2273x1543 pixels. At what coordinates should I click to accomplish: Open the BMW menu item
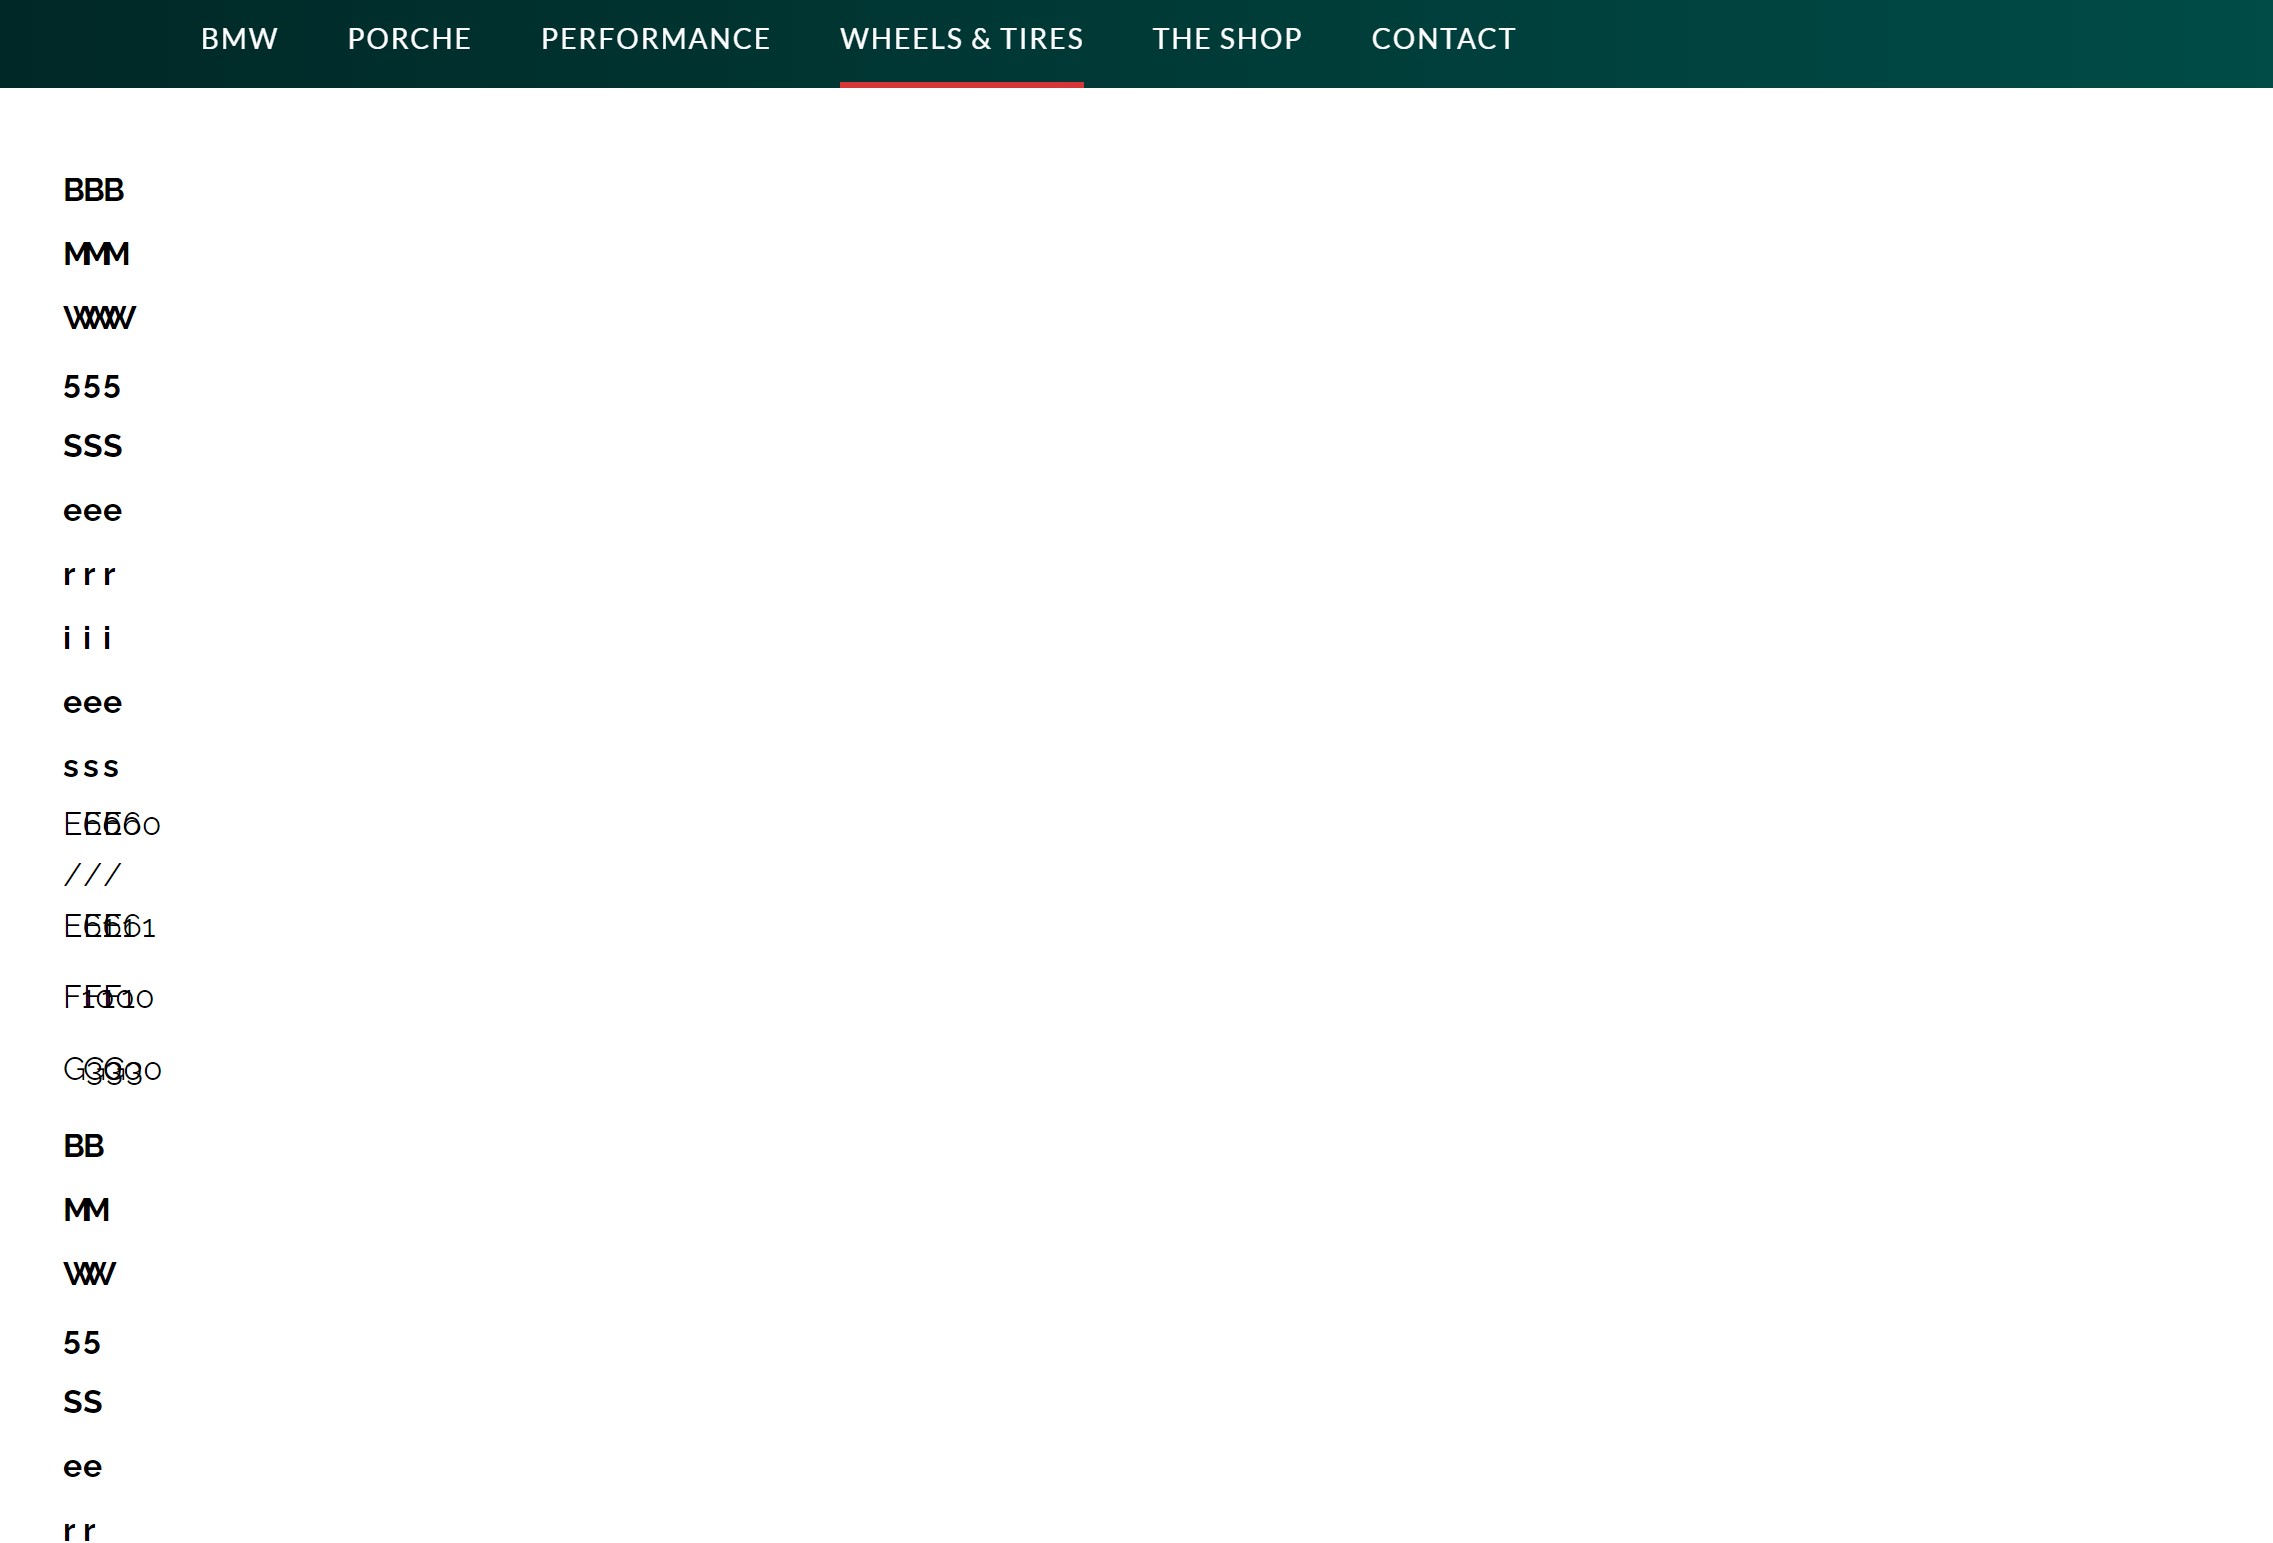pos(239,39)
